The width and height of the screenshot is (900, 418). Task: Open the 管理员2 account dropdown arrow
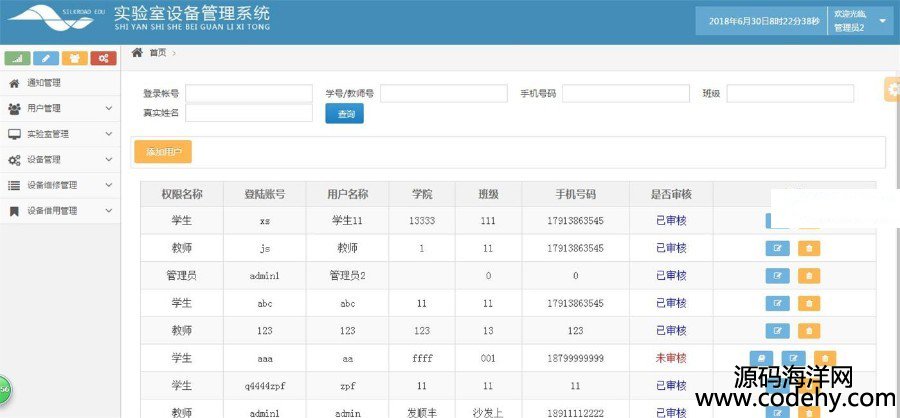tap(883, 20)
